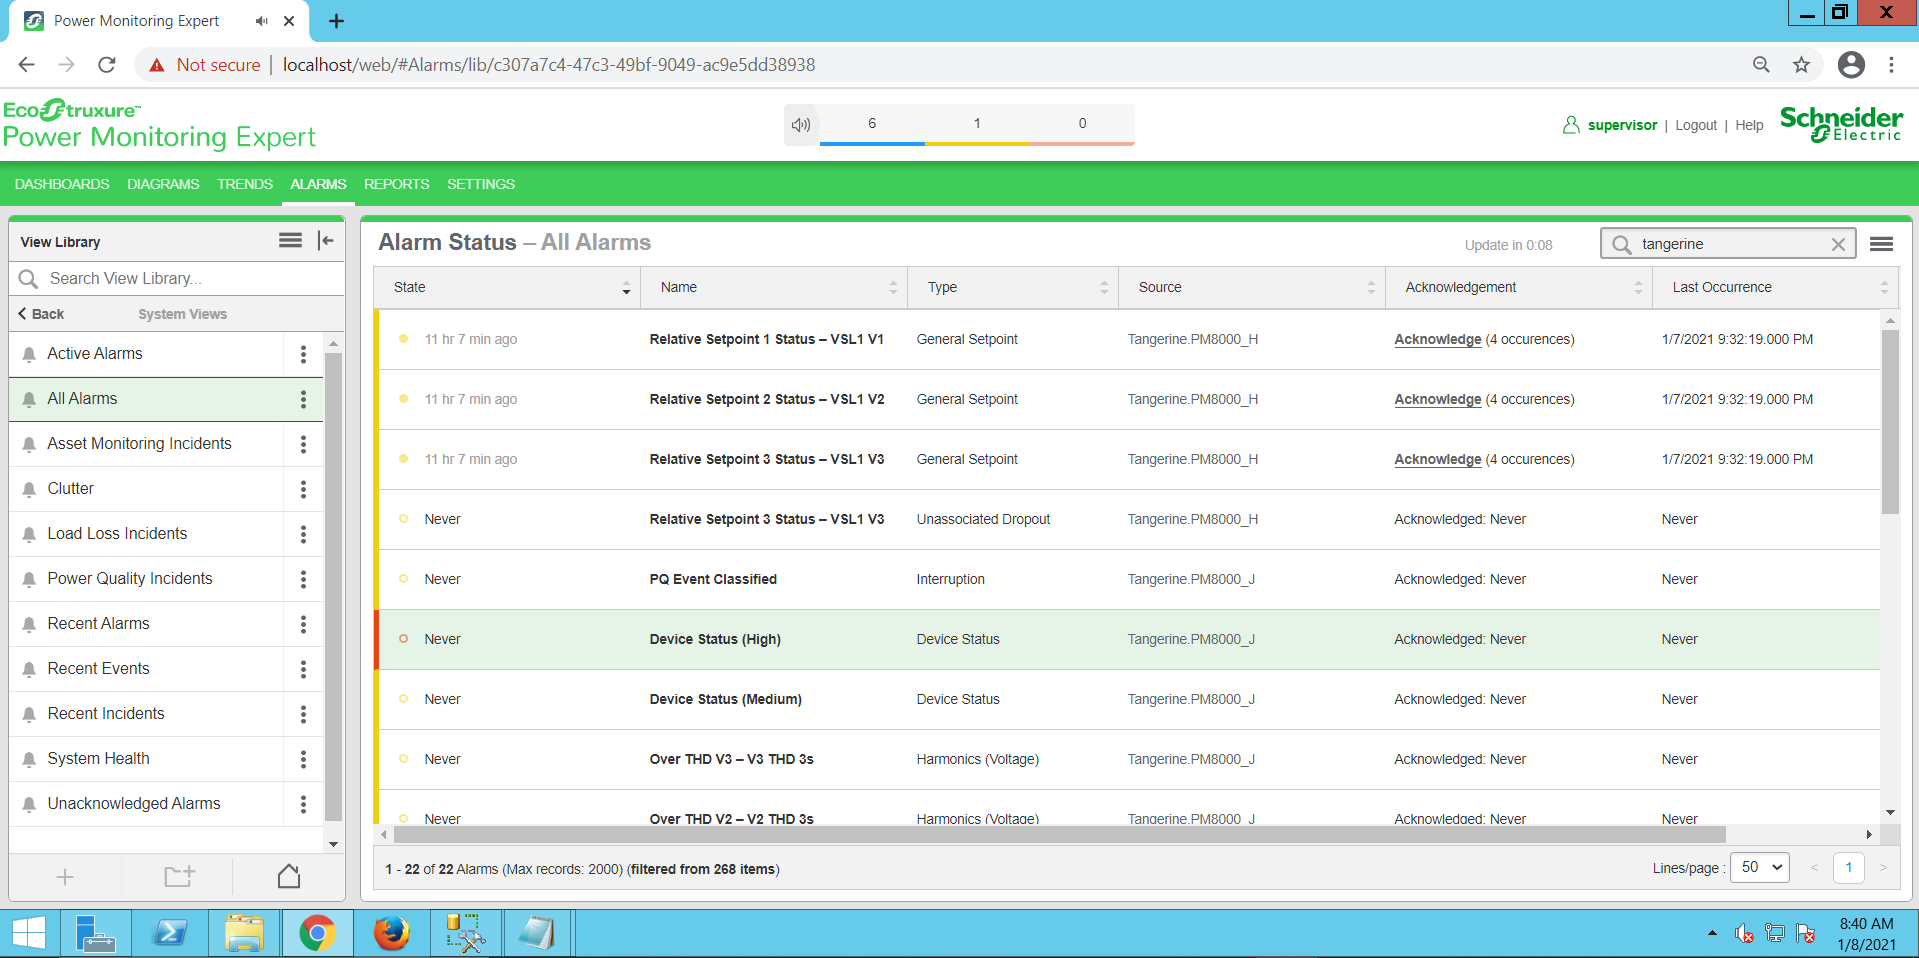Acknowledge Relative Setpoint 1 Status alarm
This screenshot has height=958, width=1919.
tap(1438, 340)
